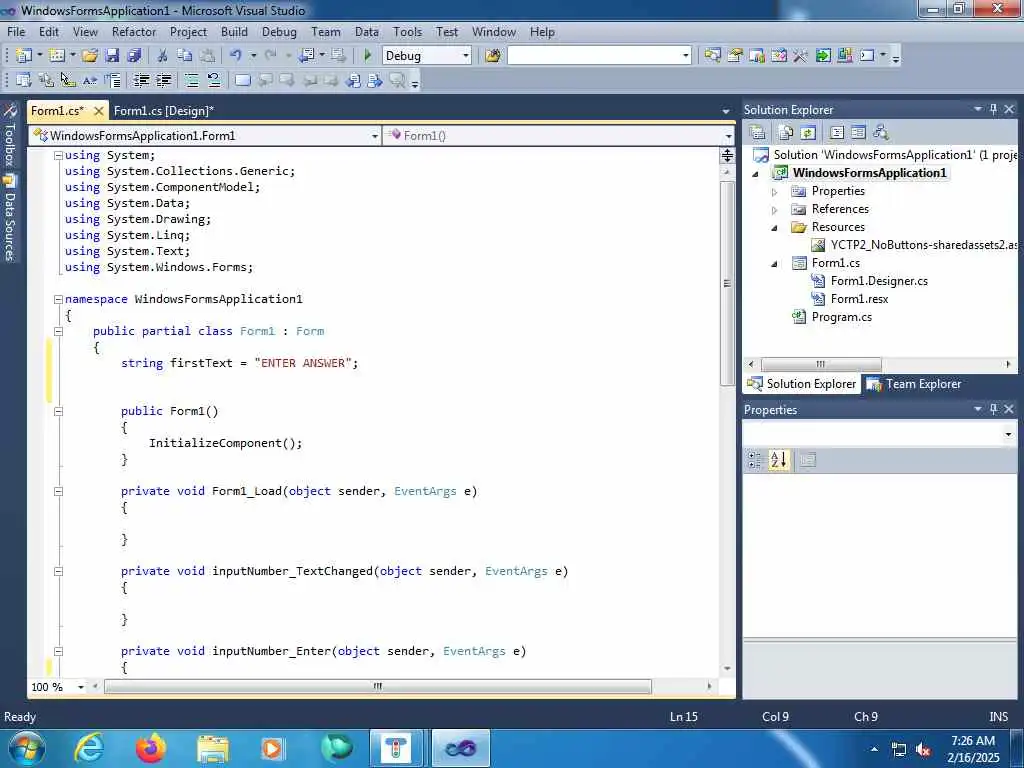1024x768 pixels.
Task: Open the Command Window toolbar icon
Action: tap(867, 56)
